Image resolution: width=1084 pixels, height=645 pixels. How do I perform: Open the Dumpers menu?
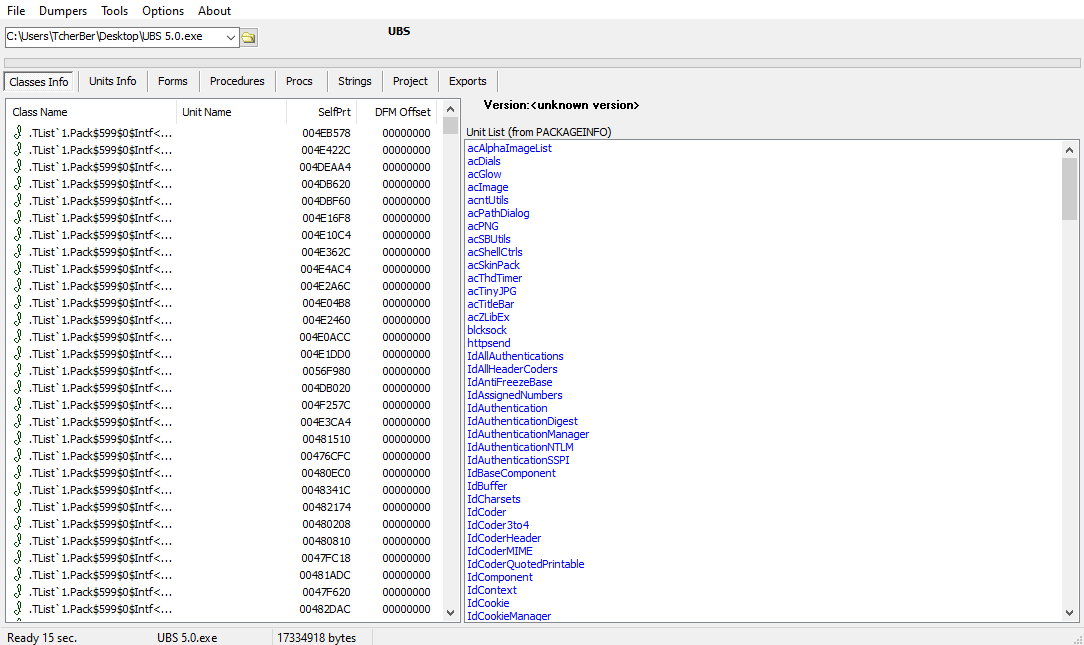click(63, 11)
